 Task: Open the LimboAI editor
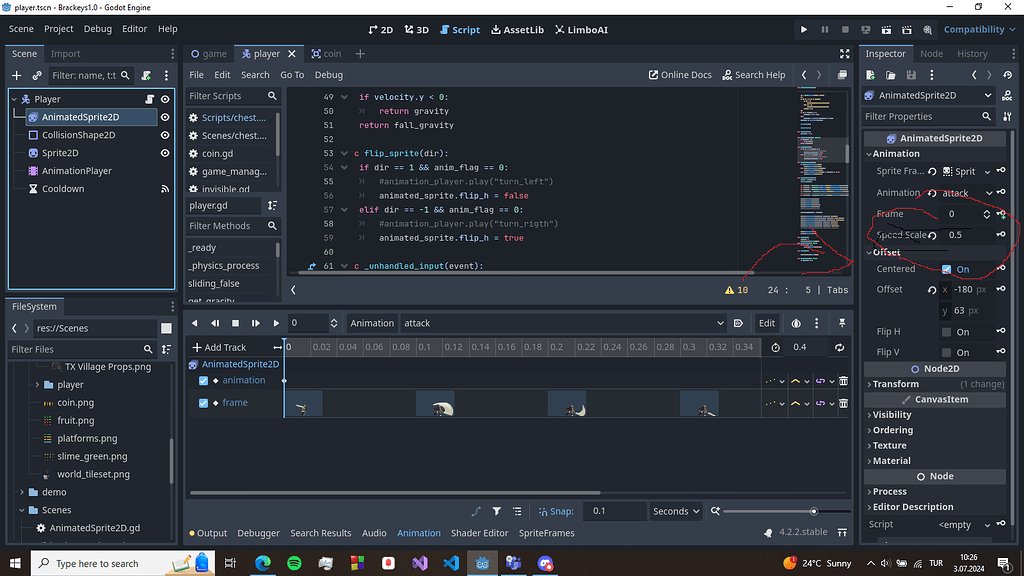pos(580,30)
